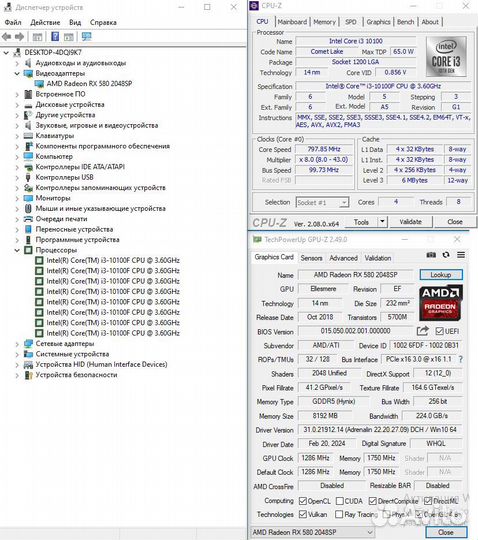478x540 pixels.
Task: Open the Справка menu
Action: tap(103, 22)
